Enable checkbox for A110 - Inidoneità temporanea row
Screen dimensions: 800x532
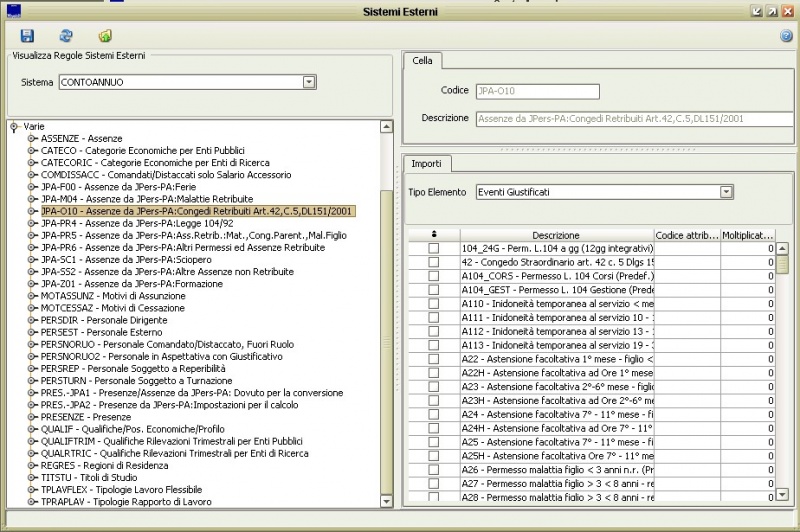(x=433, y=303)
